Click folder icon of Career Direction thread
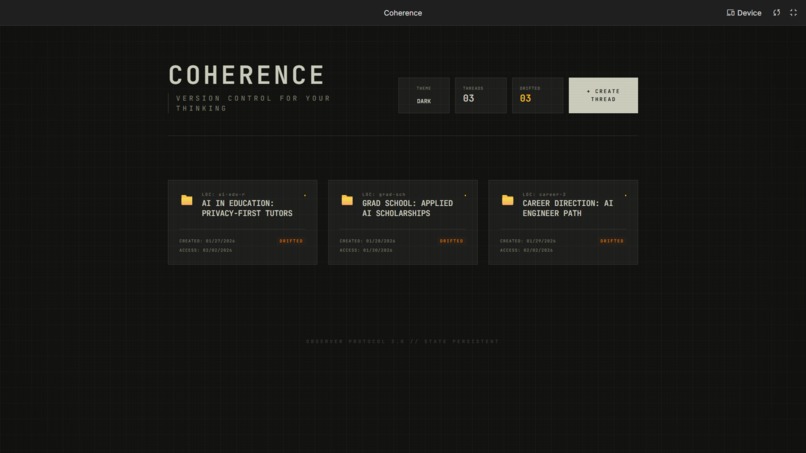The image size is (806, 453). tap(507, 200)
